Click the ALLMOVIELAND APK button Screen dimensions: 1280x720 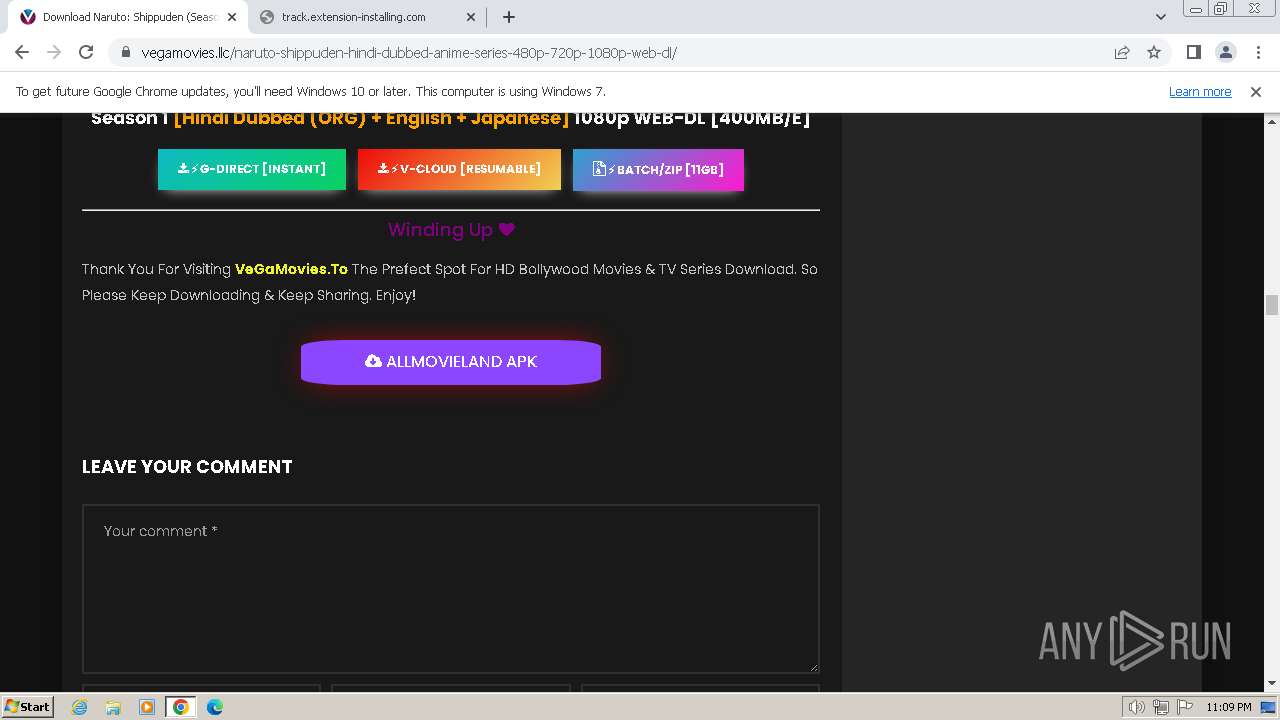[451, 361]
